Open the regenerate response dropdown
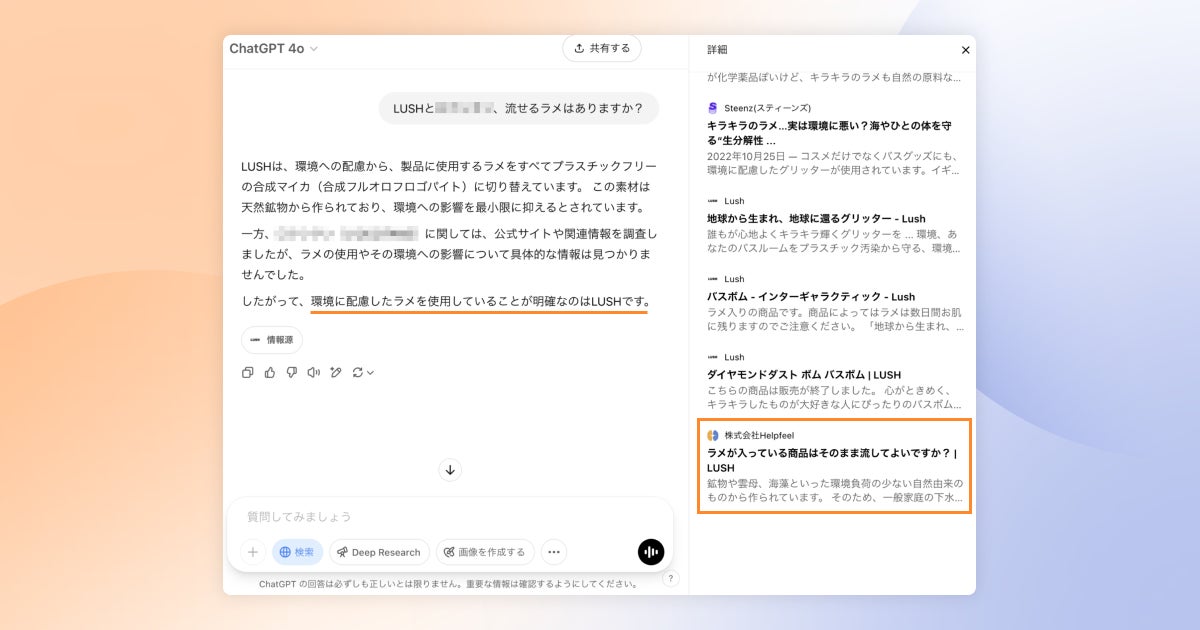This screenshot has height=630, width=1200. (363, 373)
